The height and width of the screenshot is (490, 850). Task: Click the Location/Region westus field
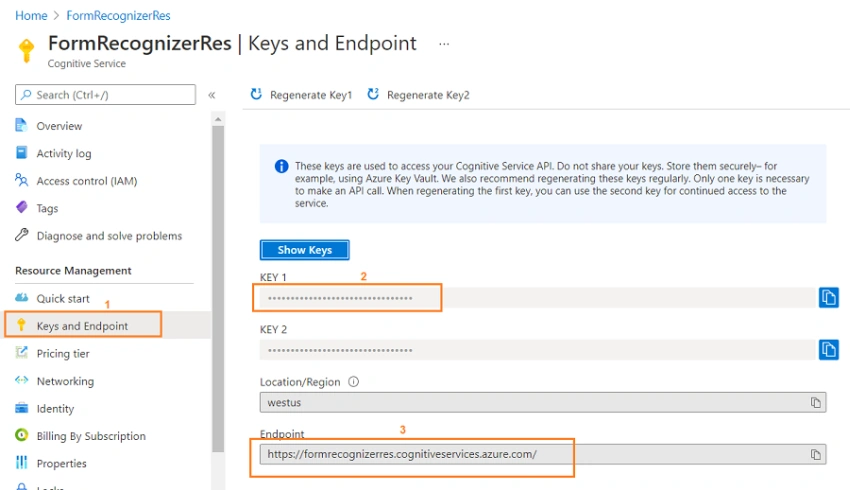[x=543, y=402]
